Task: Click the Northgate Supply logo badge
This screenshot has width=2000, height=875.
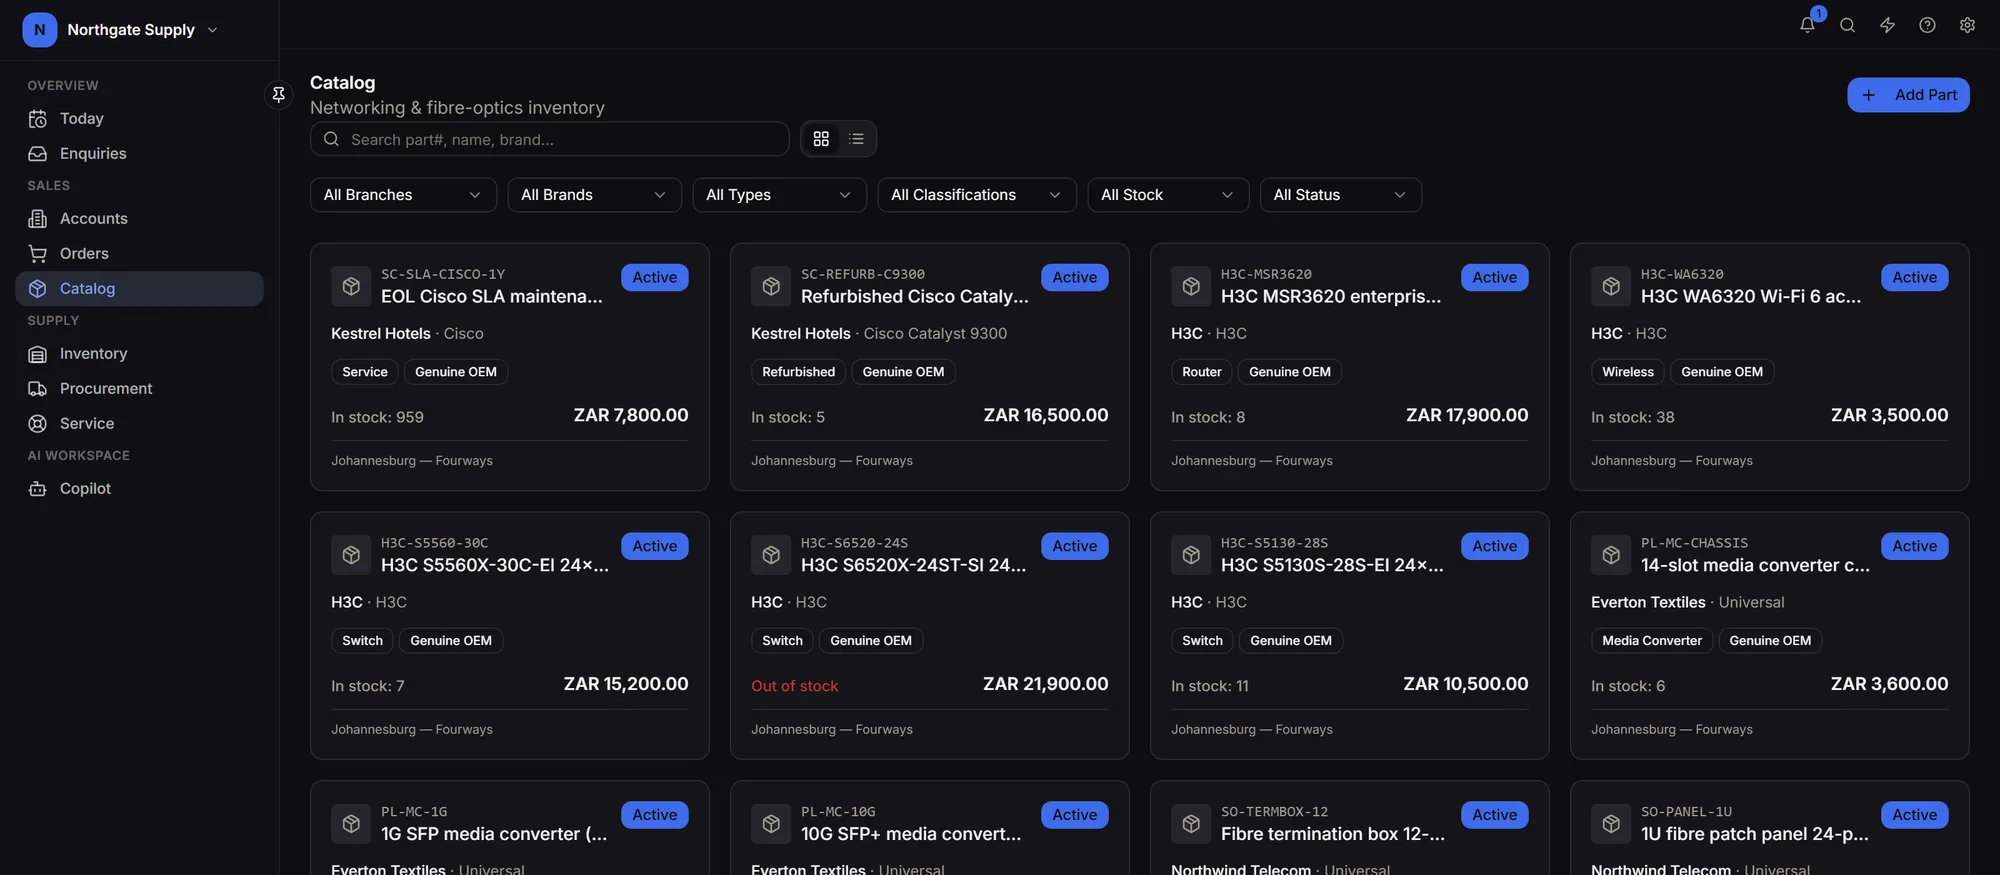Action: (x=40, y=30)
